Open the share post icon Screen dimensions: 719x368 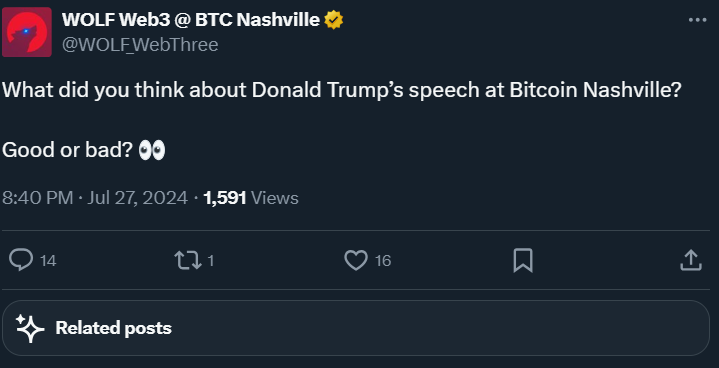coord(691,260)
